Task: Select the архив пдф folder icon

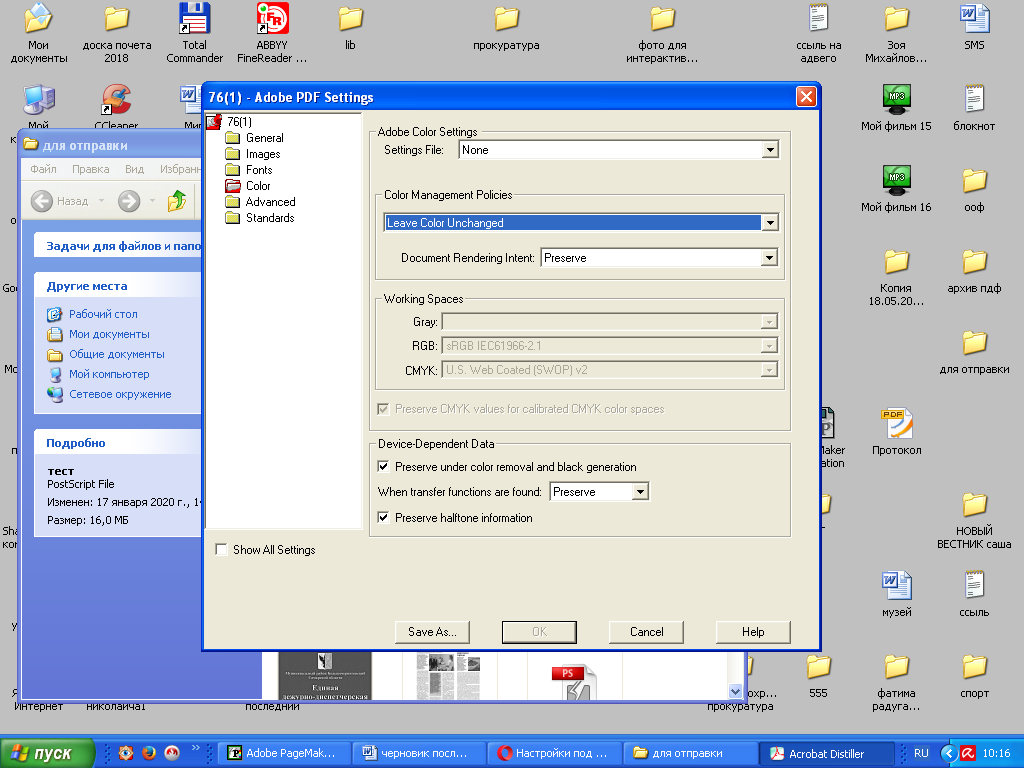Action: point(974,270)
